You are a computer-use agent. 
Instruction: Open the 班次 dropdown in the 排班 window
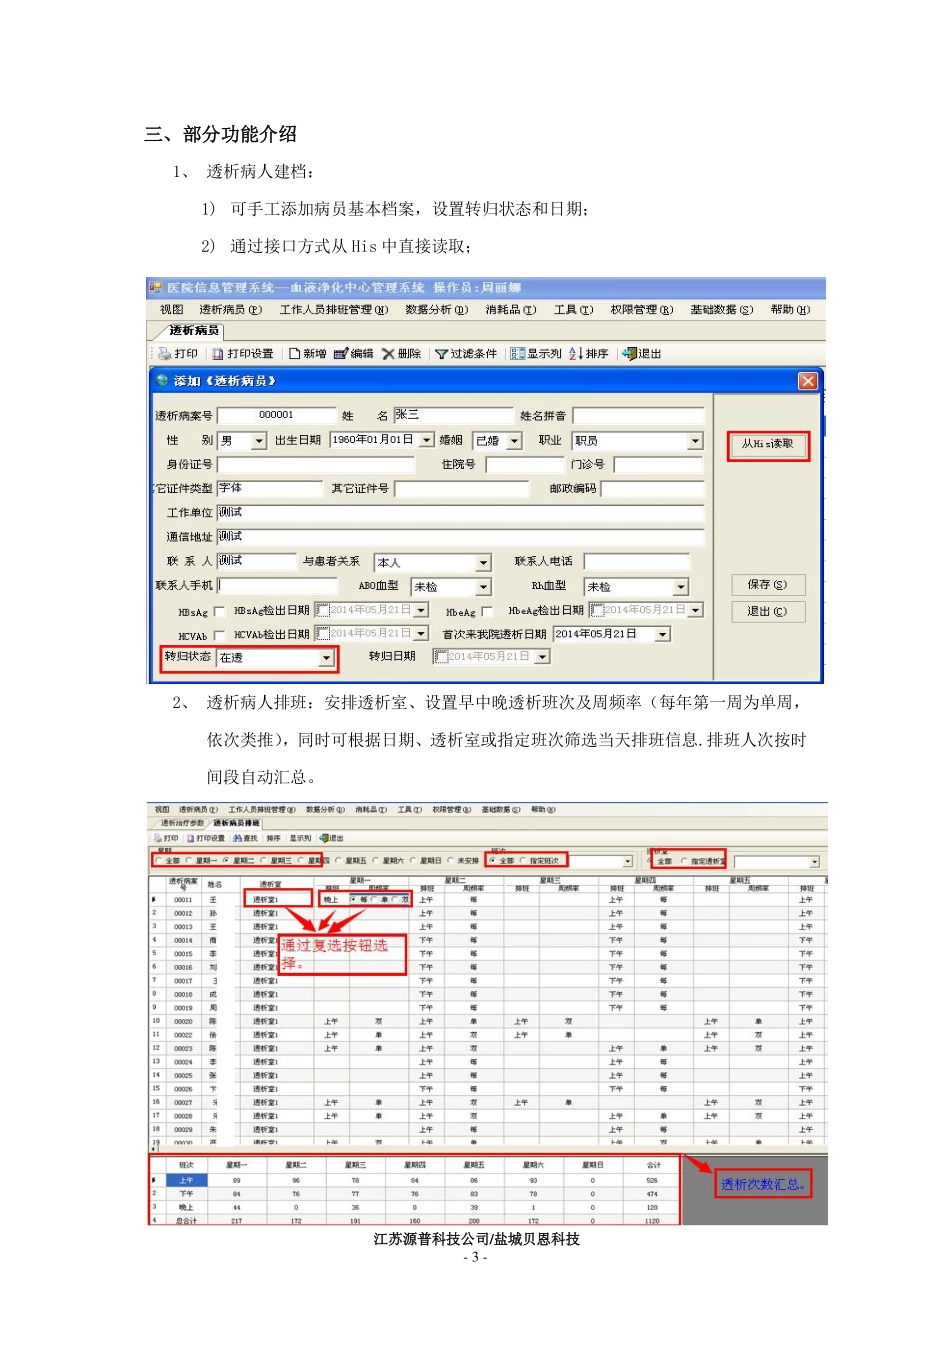pyautogui.click(x=628, y=861)
